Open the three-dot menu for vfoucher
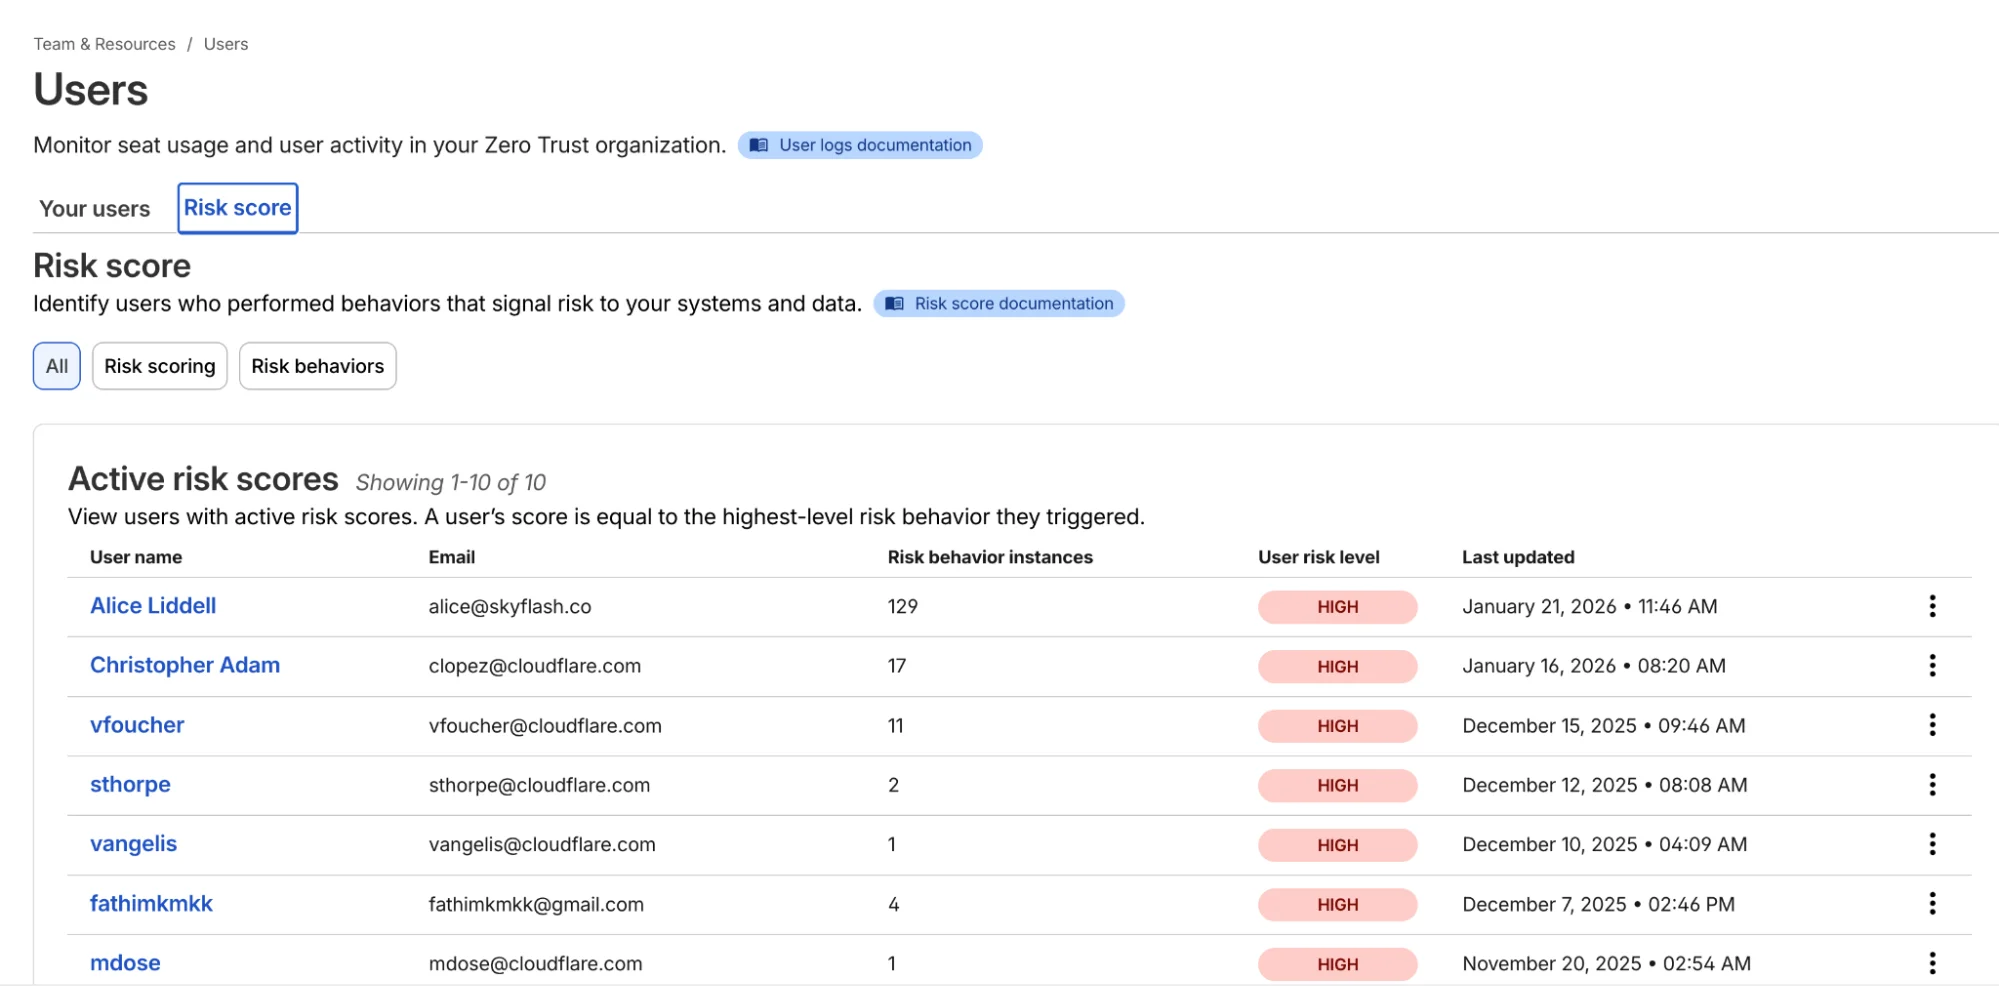 [x=1932, y=725]
